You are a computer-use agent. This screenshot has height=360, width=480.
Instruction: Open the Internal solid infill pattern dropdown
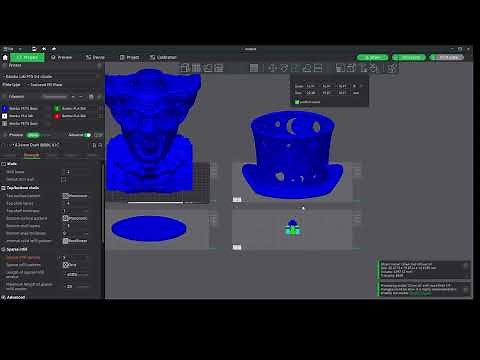tap(76, 241)
